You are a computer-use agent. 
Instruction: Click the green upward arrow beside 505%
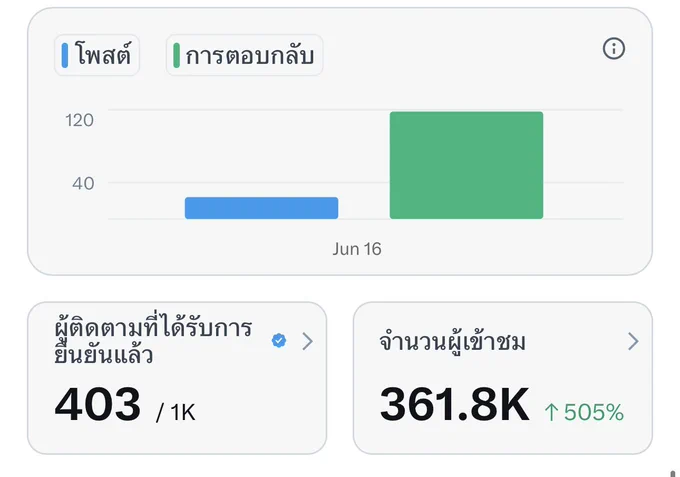point(551,412)
